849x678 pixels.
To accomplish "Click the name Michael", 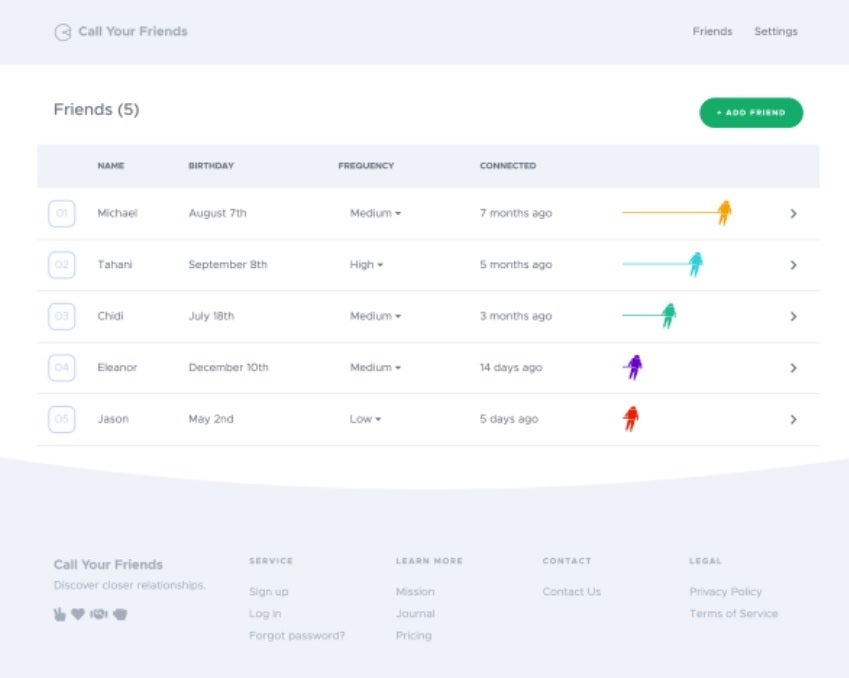I will (x=117, y=213).
